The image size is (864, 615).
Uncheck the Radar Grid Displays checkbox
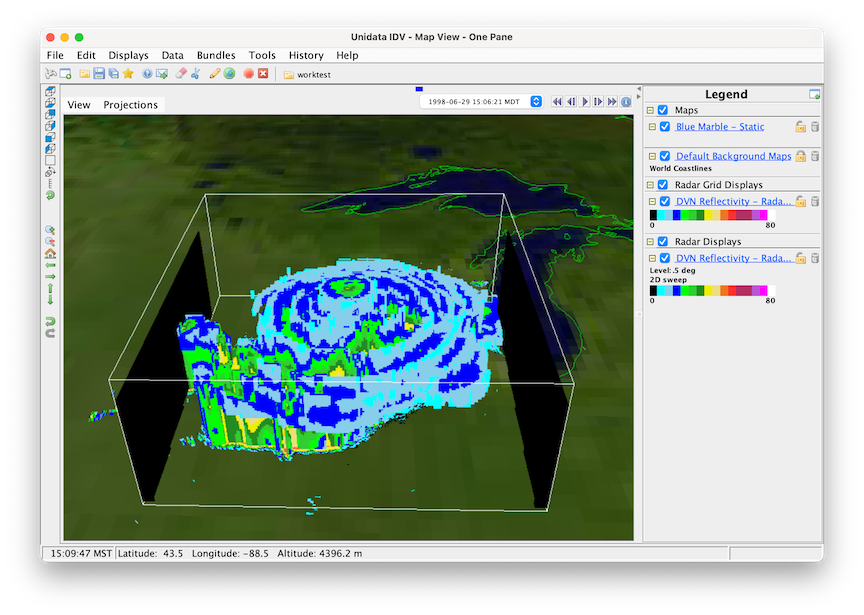coord(663,185)
